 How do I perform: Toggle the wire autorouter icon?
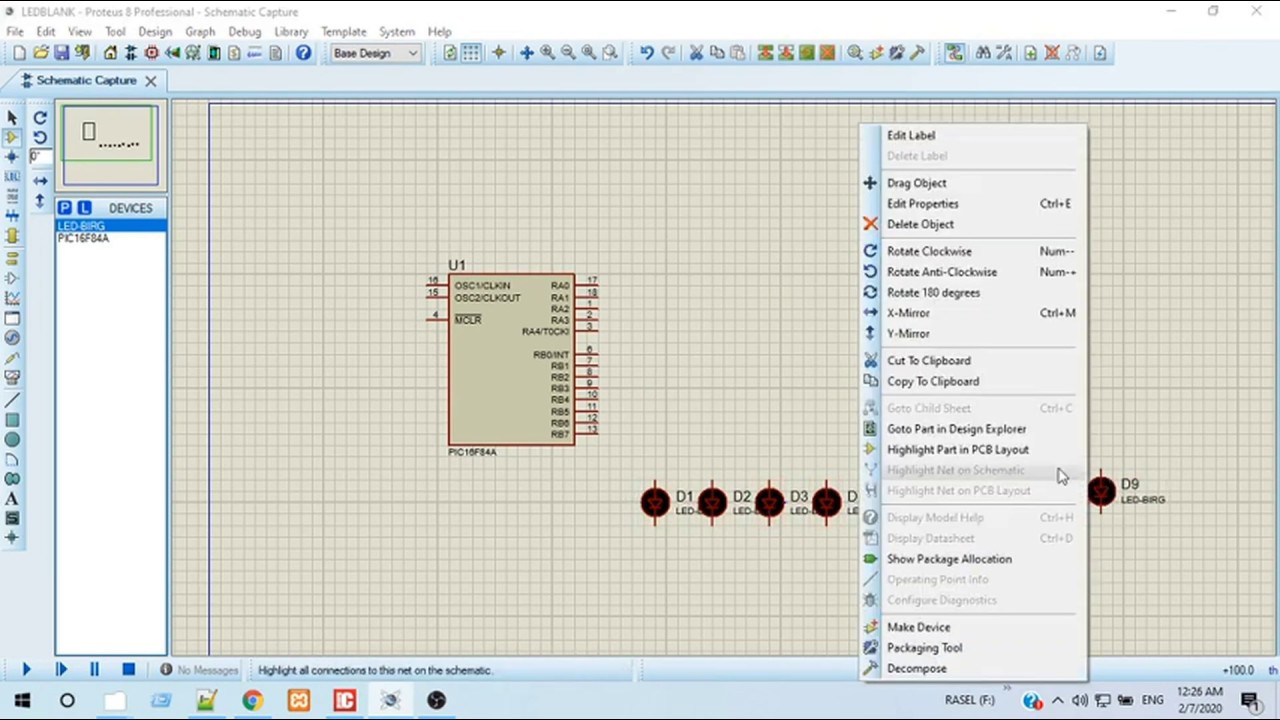click(x=954, y=53)
